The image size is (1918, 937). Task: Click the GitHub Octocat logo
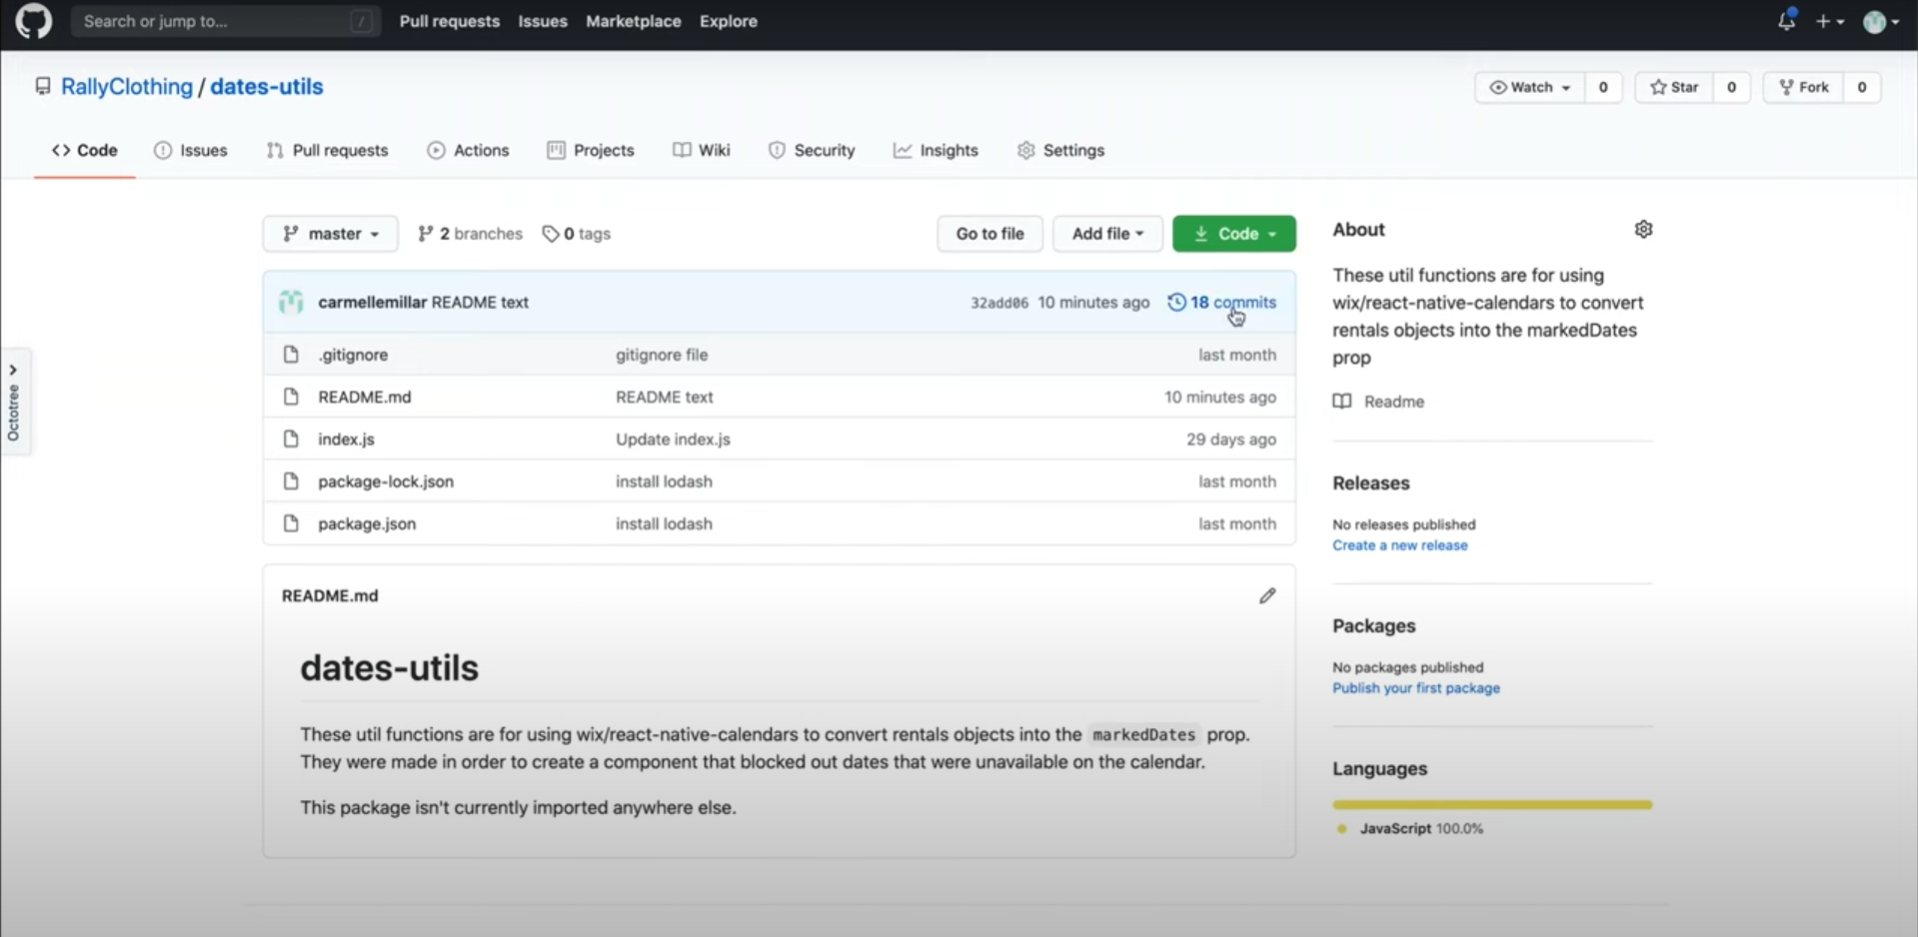[x=33, y=21]
